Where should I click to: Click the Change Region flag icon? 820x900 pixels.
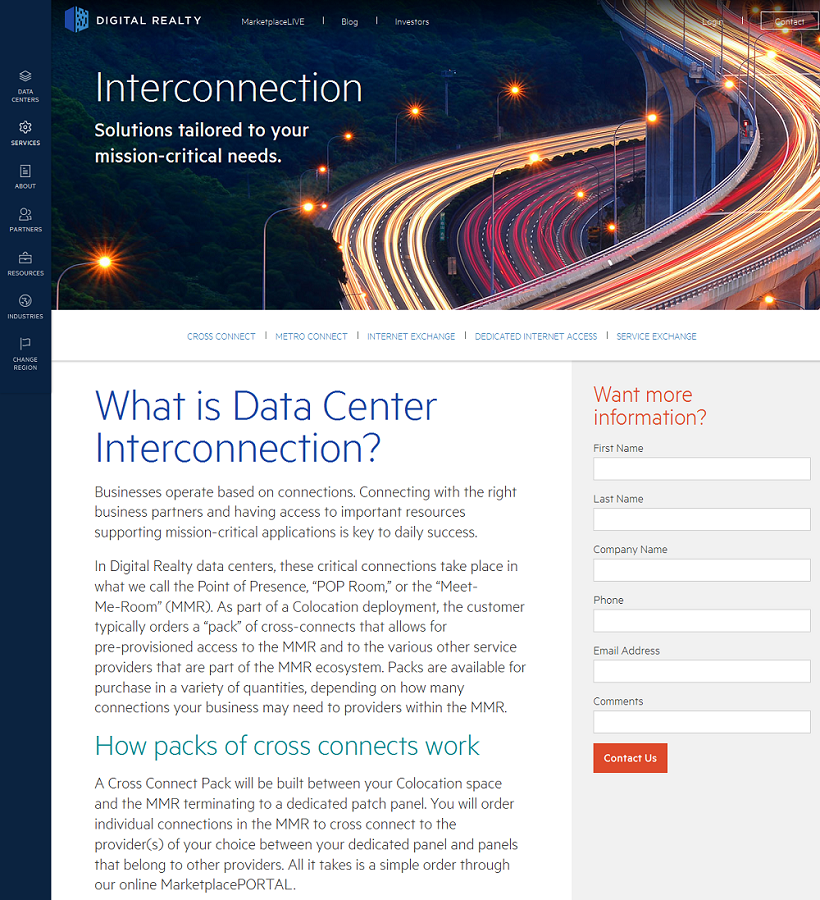point(25,345)
